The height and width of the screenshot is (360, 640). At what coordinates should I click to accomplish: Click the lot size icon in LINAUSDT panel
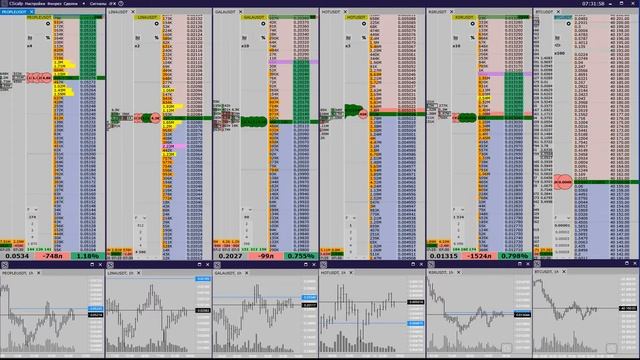[138, 38]
